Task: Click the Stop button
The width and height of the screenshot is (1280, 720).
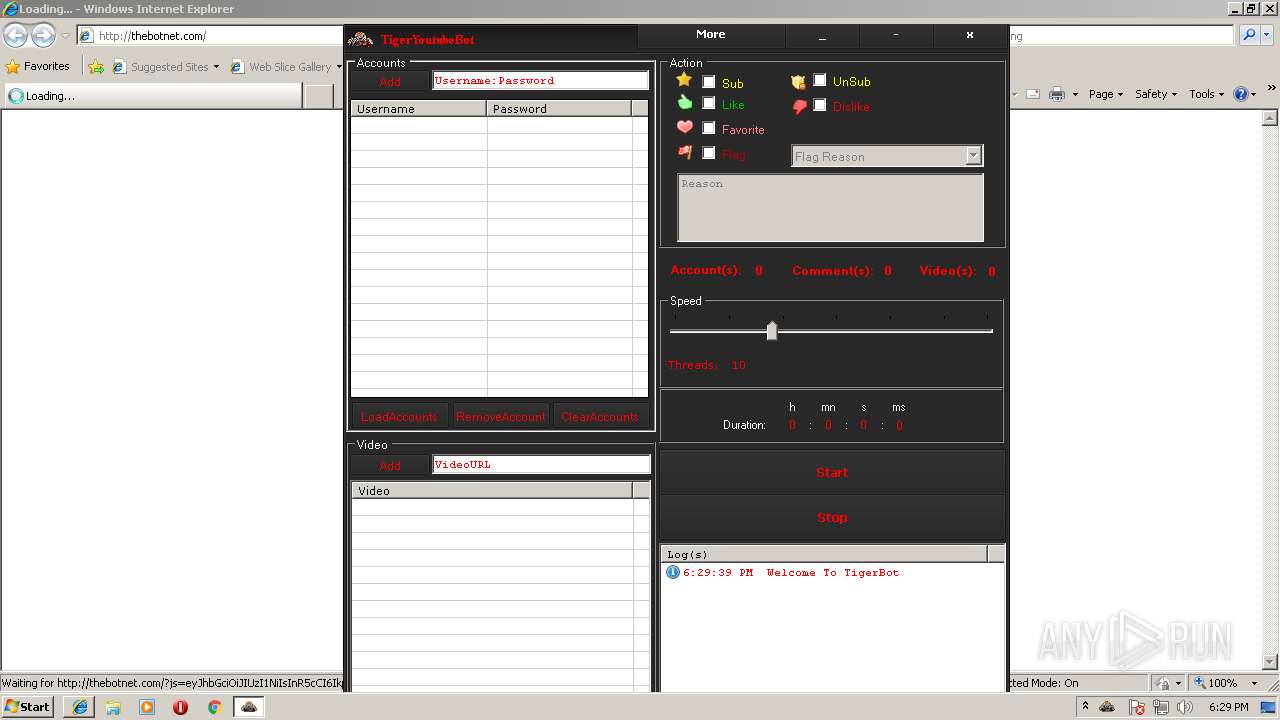Action: (832, 517)
